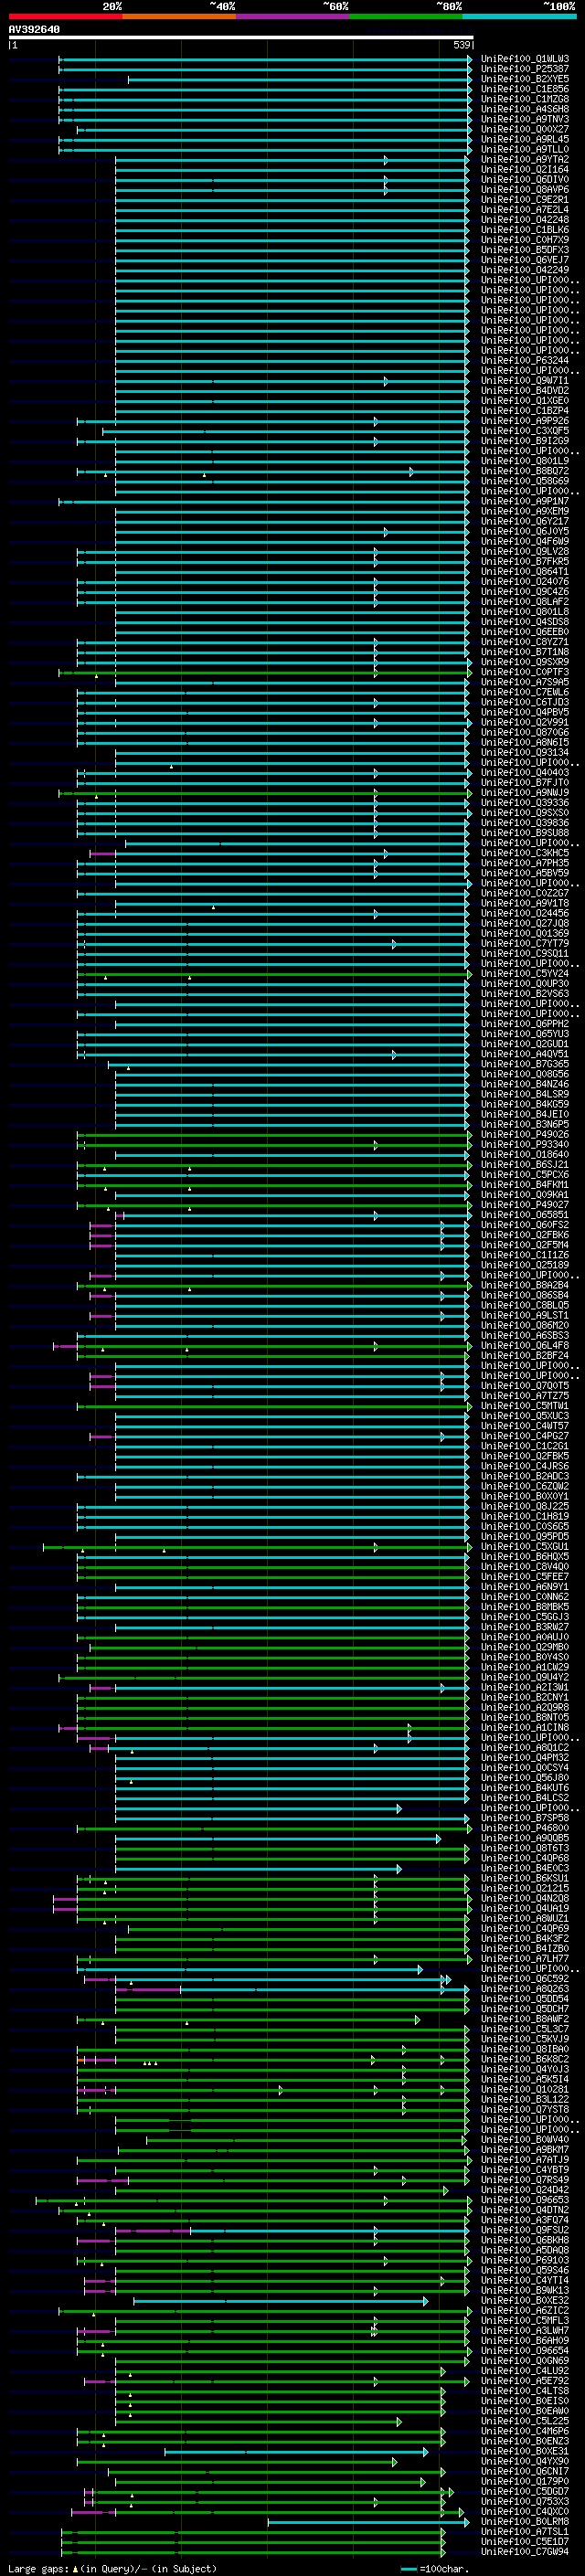Select the UniRef100_Q2F5M4 label

pyautogui.click(x=525, y=1244)
